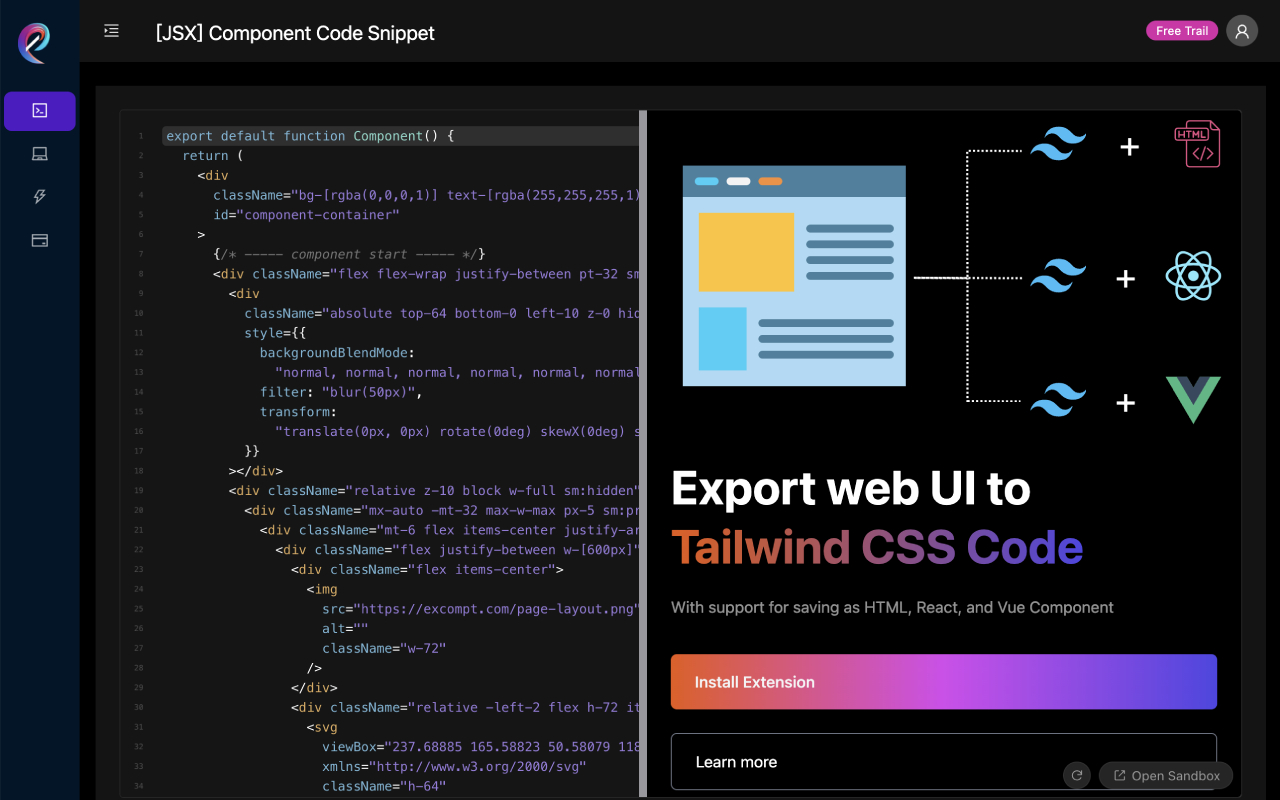Click the React logo in the preview graphic
This screenshot has height=800, width=1280.
(x=1193, y=276)
